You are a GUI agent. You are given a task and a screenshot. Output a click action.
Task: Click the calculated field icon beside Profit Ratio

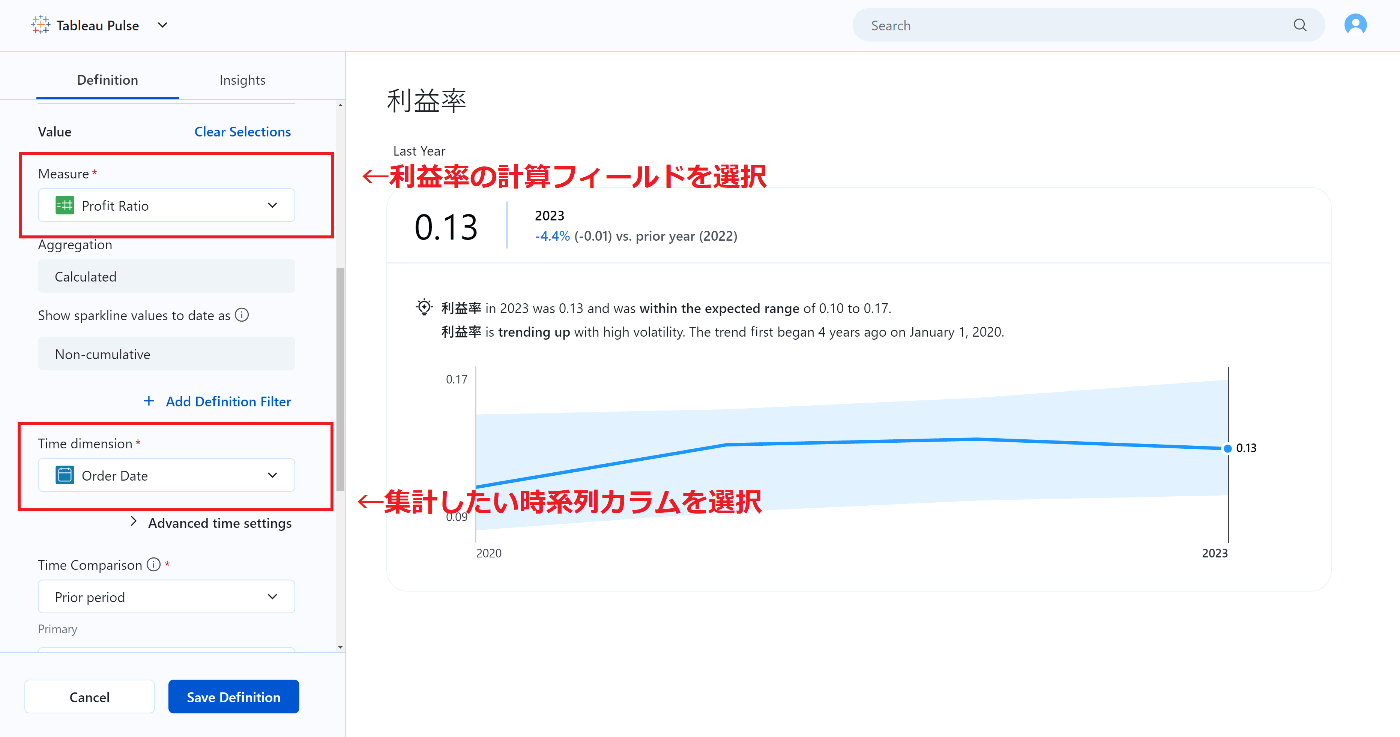pyautogui.click(x=64, y=205)
